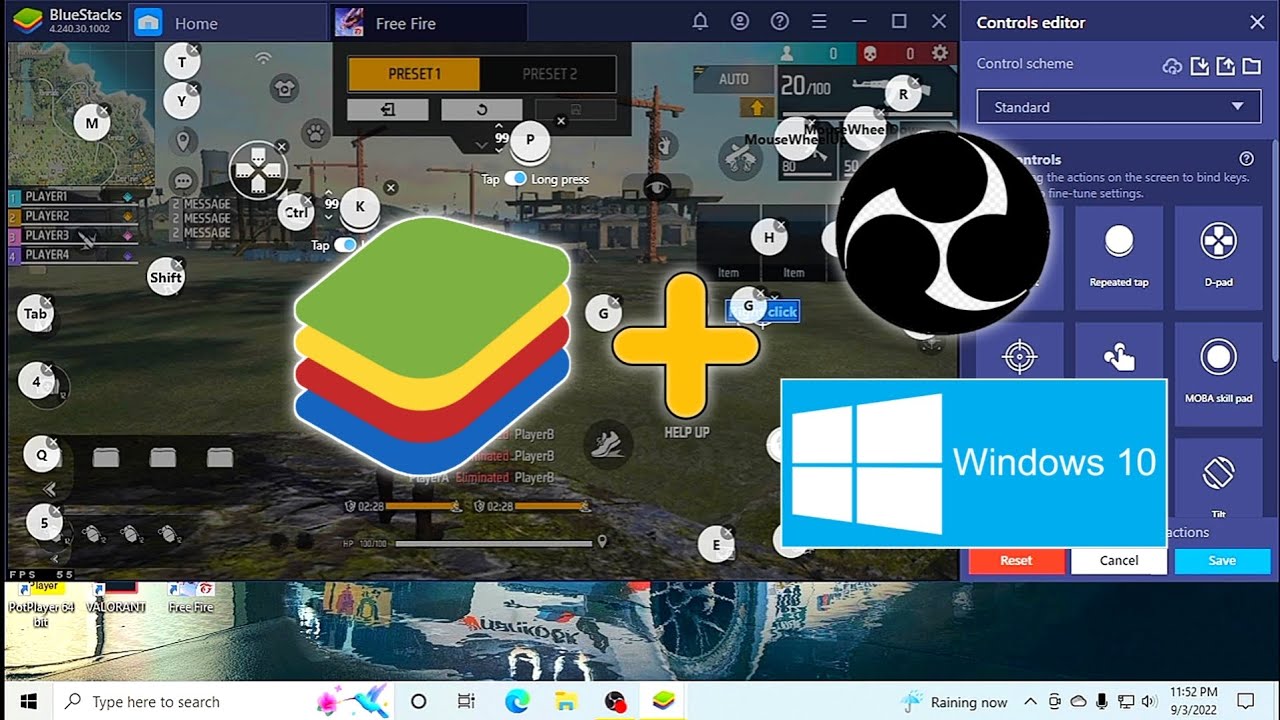Select the Shift key binding bubble
This screenshot has width=1280, height=720.
pyautogui.click(x=165, y=278)
